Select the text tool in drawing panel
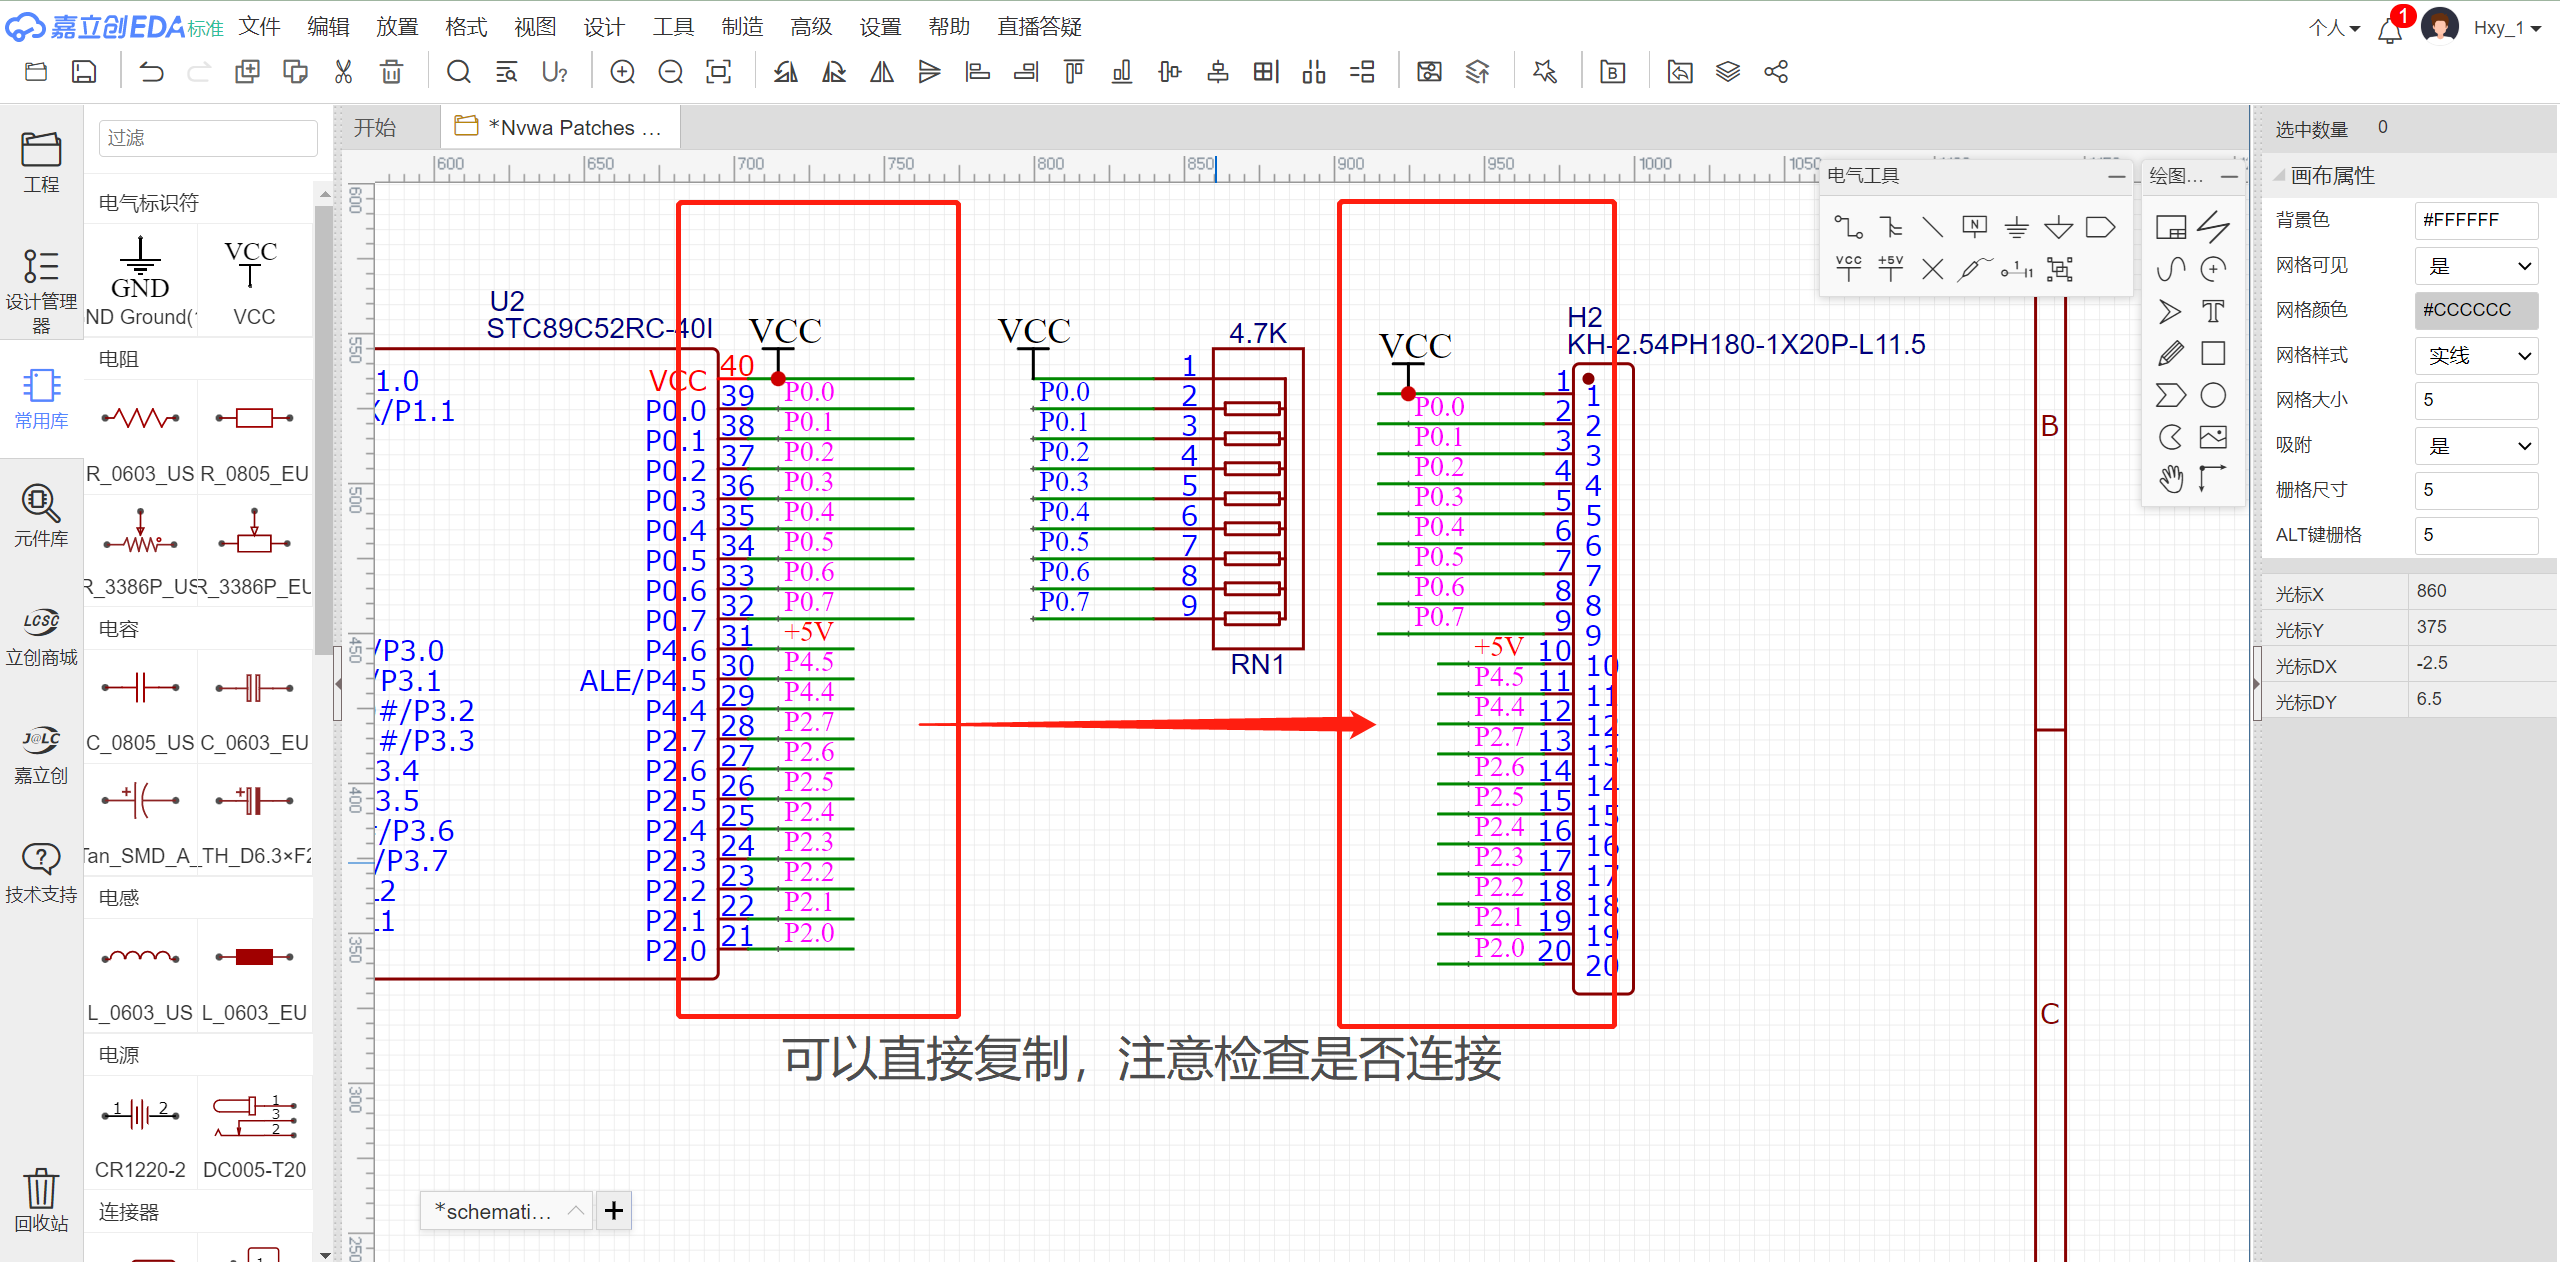The image size is (2560, 1262). (2213, 311)
